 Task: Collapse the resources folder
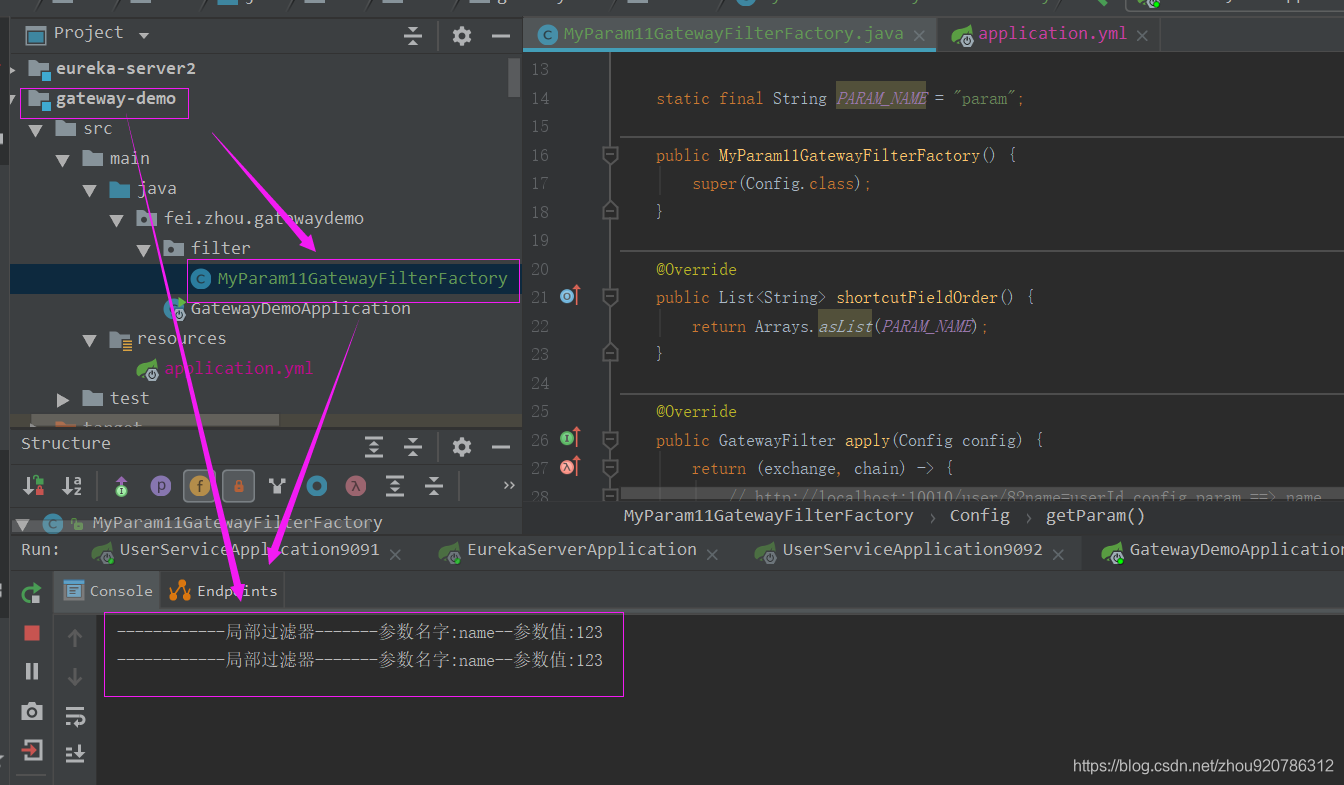(90, 340)
